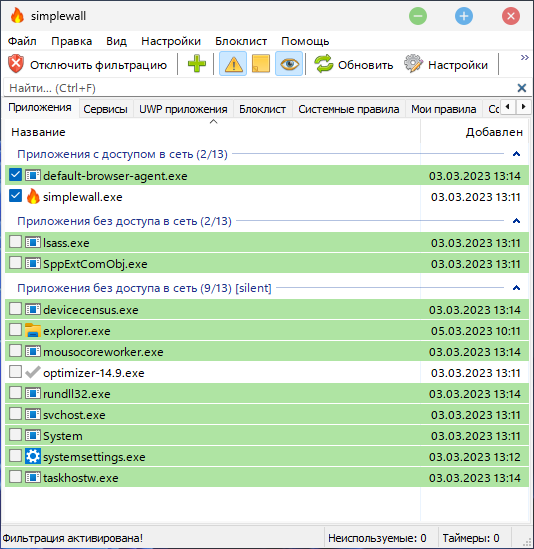Open the Помощь menu
The height and width of the screenshot is (549, 534).
305,41
